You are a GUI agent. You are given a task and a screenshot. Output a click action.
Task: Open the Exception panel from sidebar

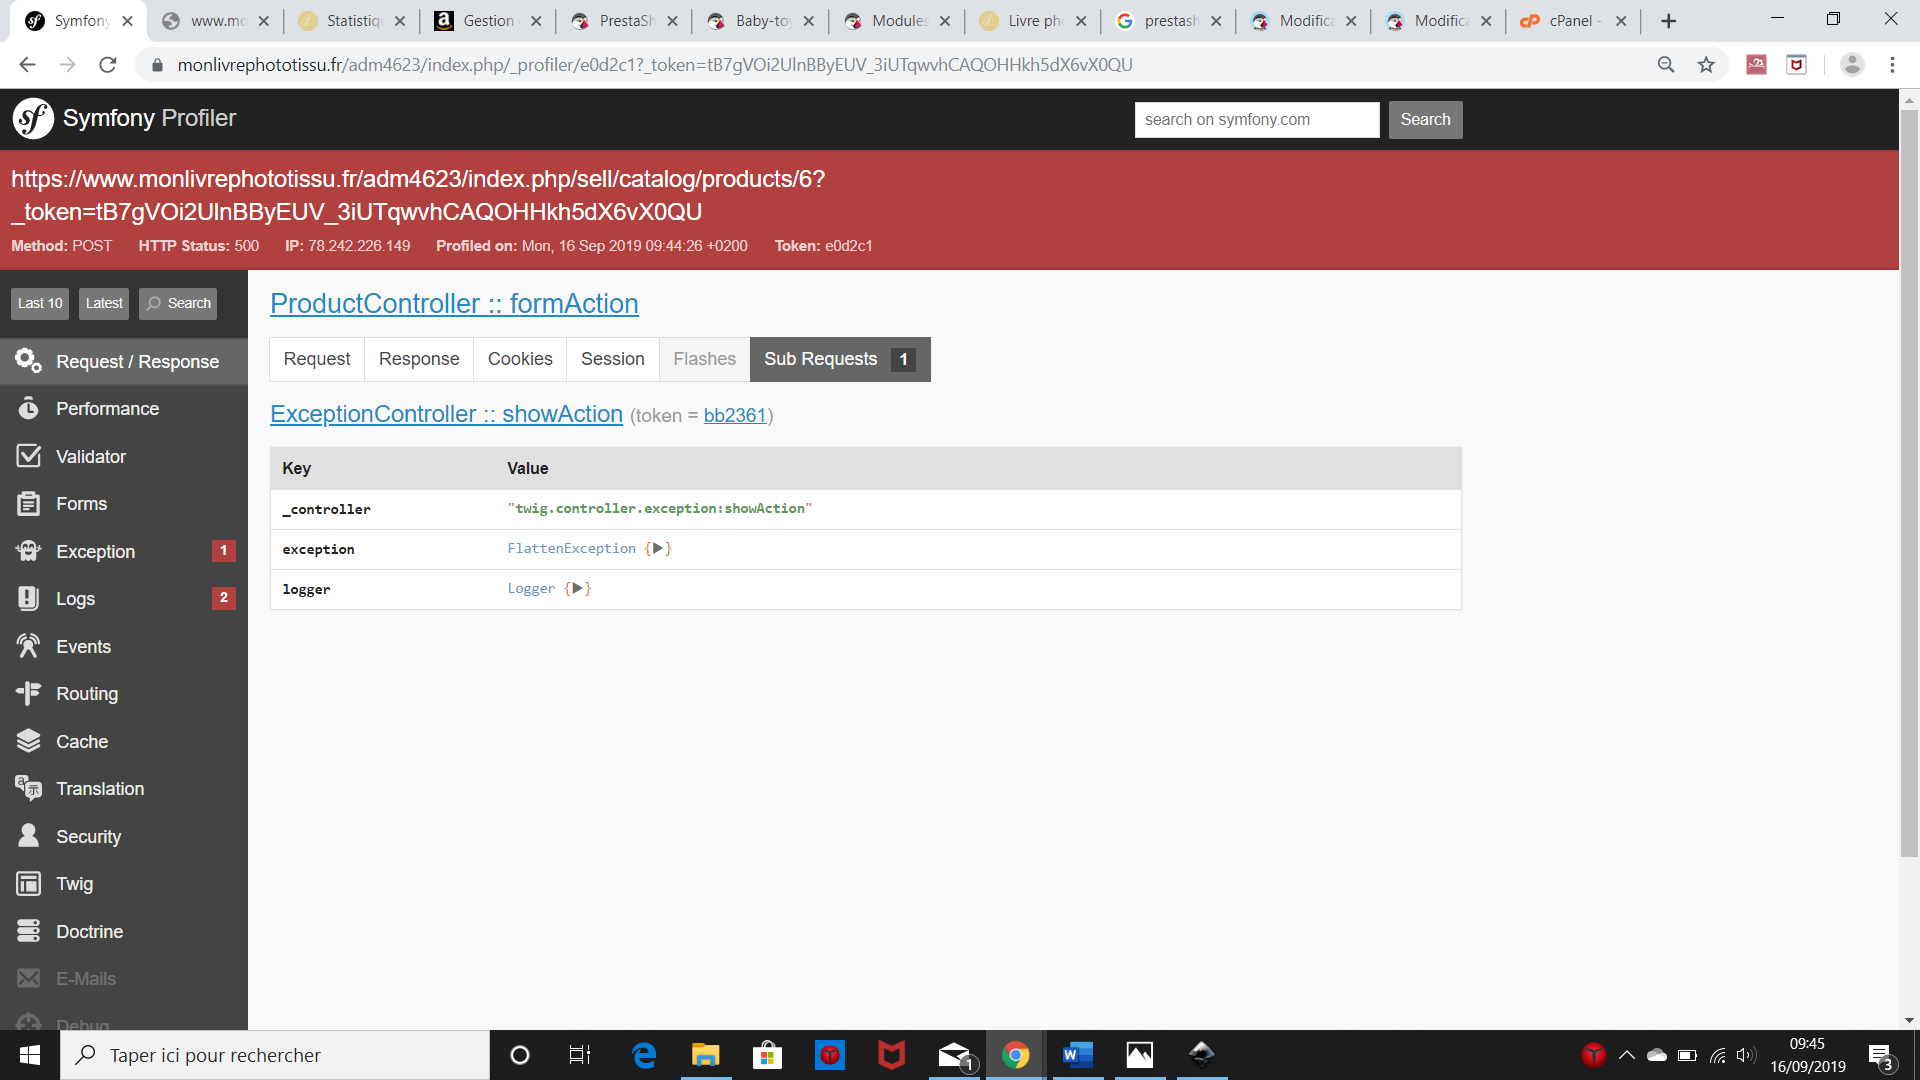coord(124,551)
